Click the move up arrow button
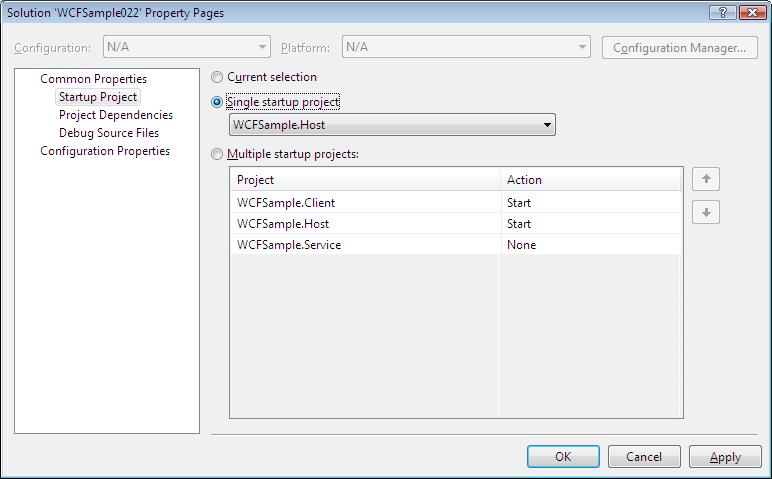The image size is (772, 479). (706, 179)
